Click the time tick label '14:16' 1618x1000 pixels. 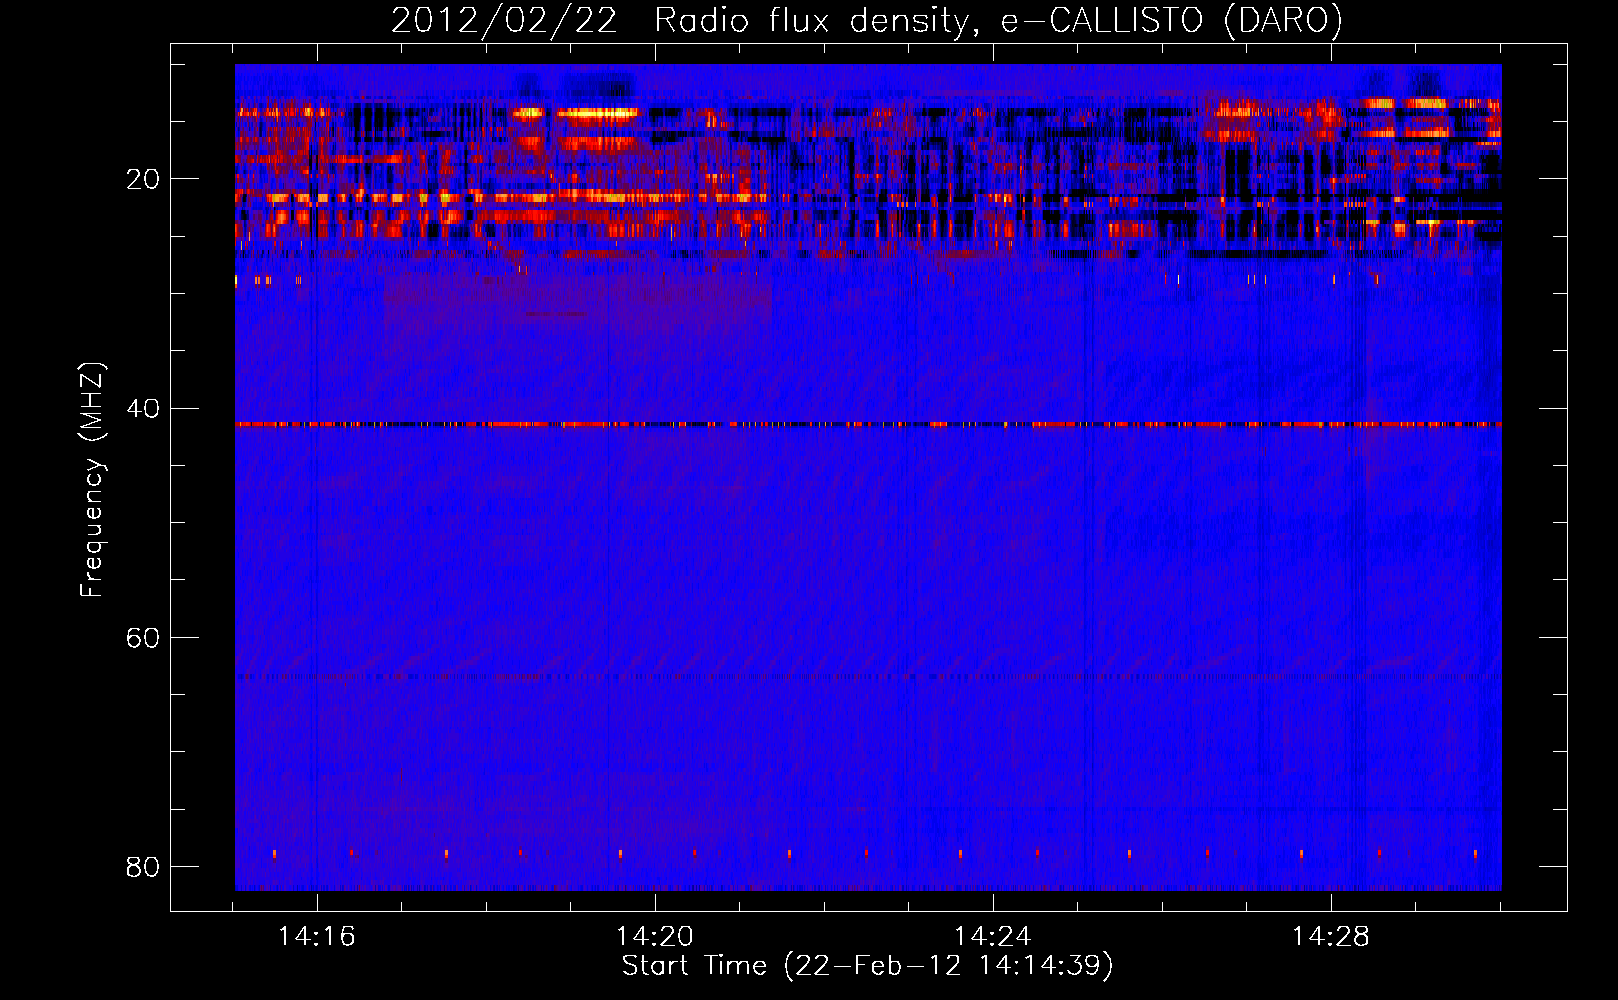coord(317,937)
